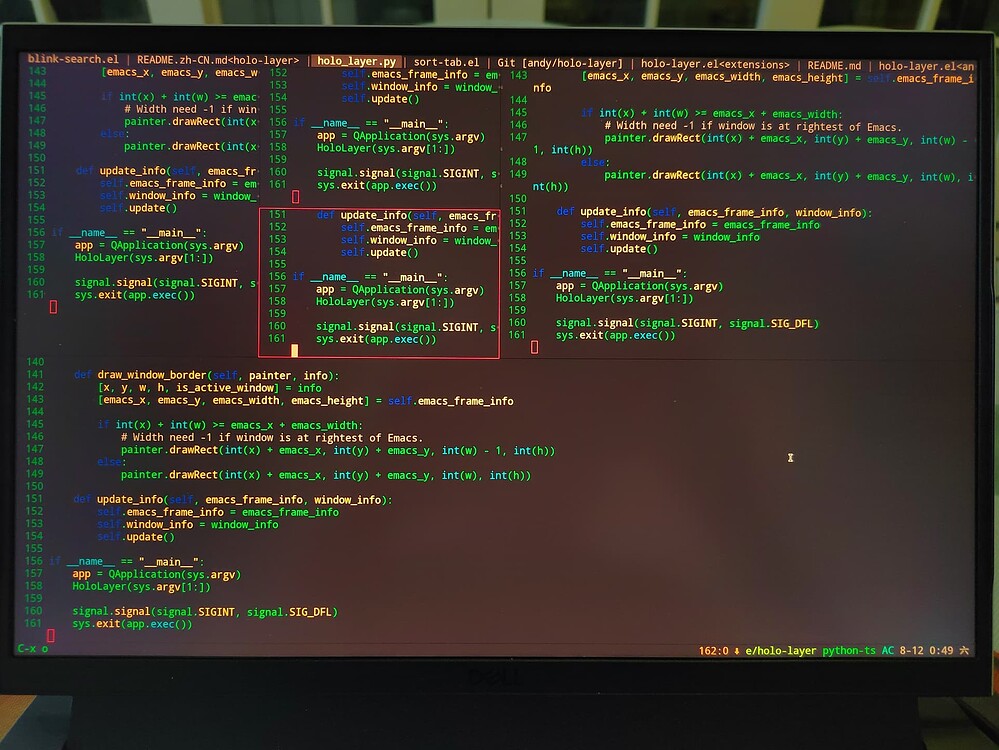
Task: Click the python-ts major mode indicator
Action: pyautogui.click(x=851, y=650)
